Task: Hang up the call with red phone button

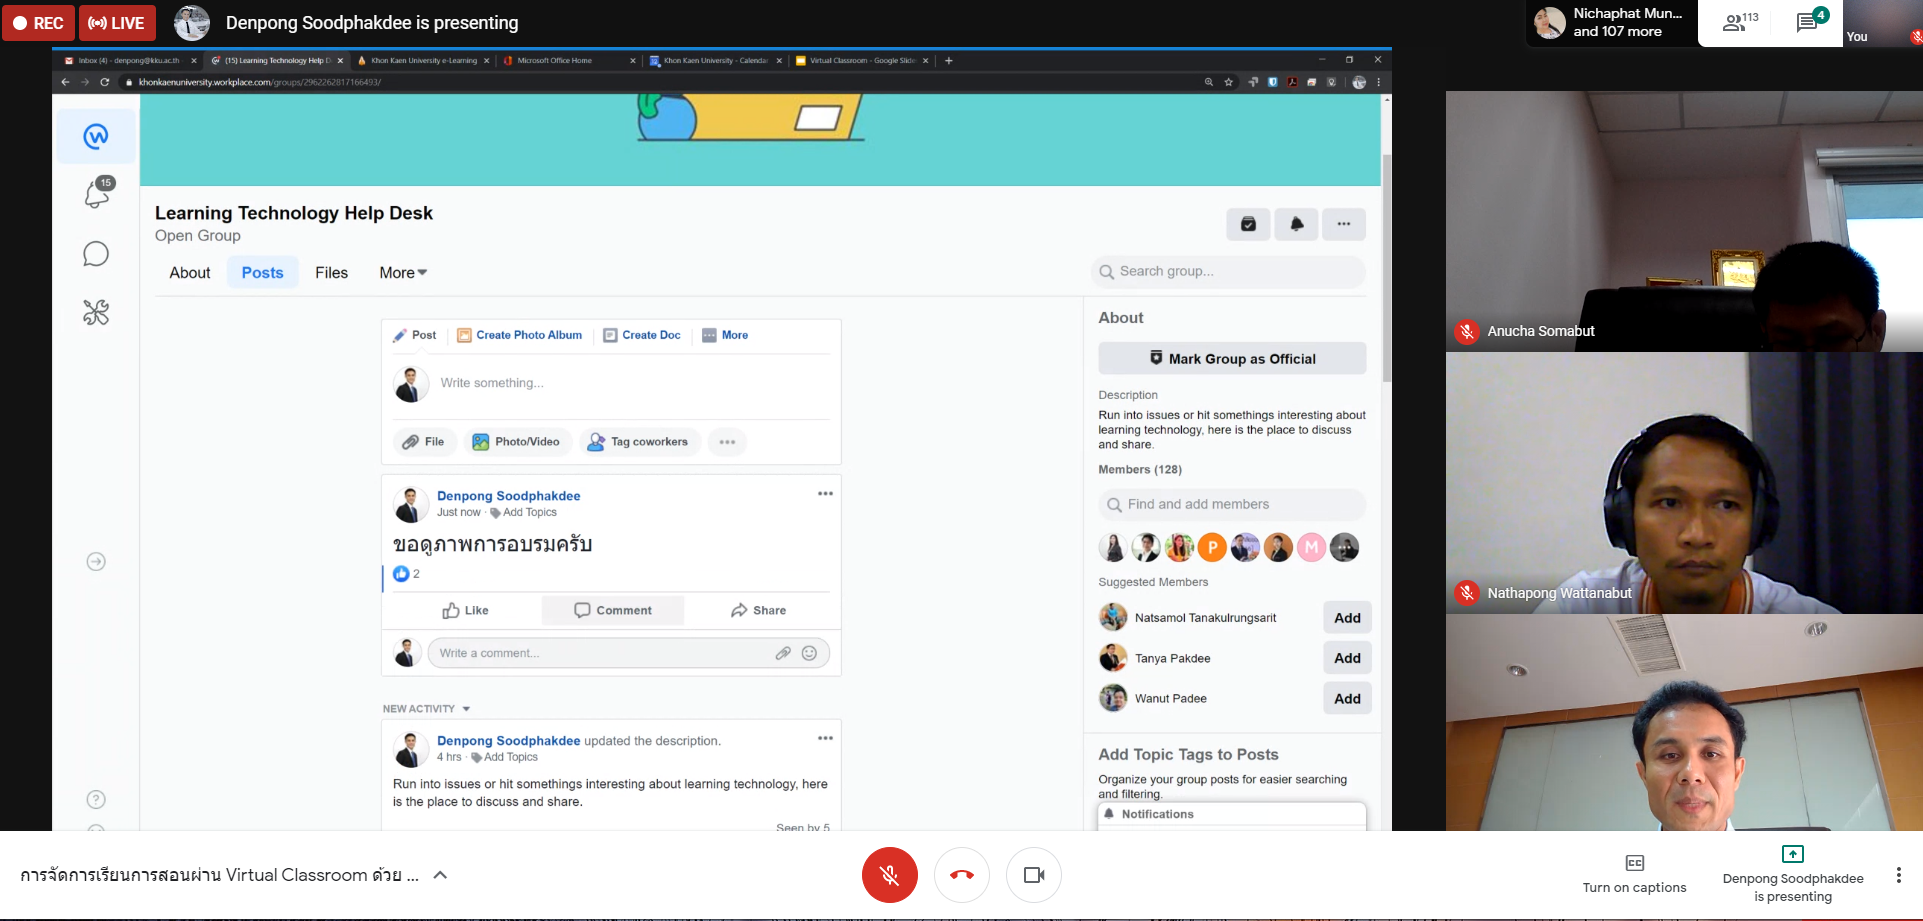Action: point(961,875)
